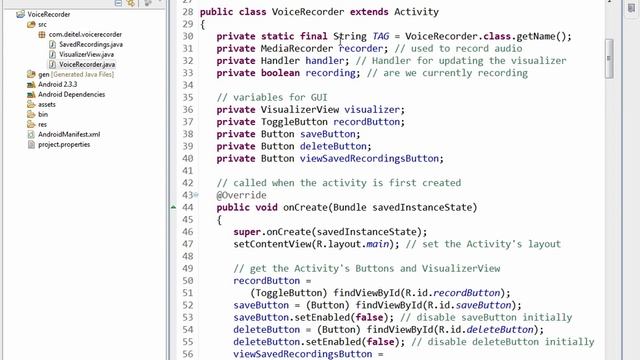Click the TAG constant on line 30
The width and height of the screenshot is (640, 360).
pyautogui.click(x=380, y=36)
